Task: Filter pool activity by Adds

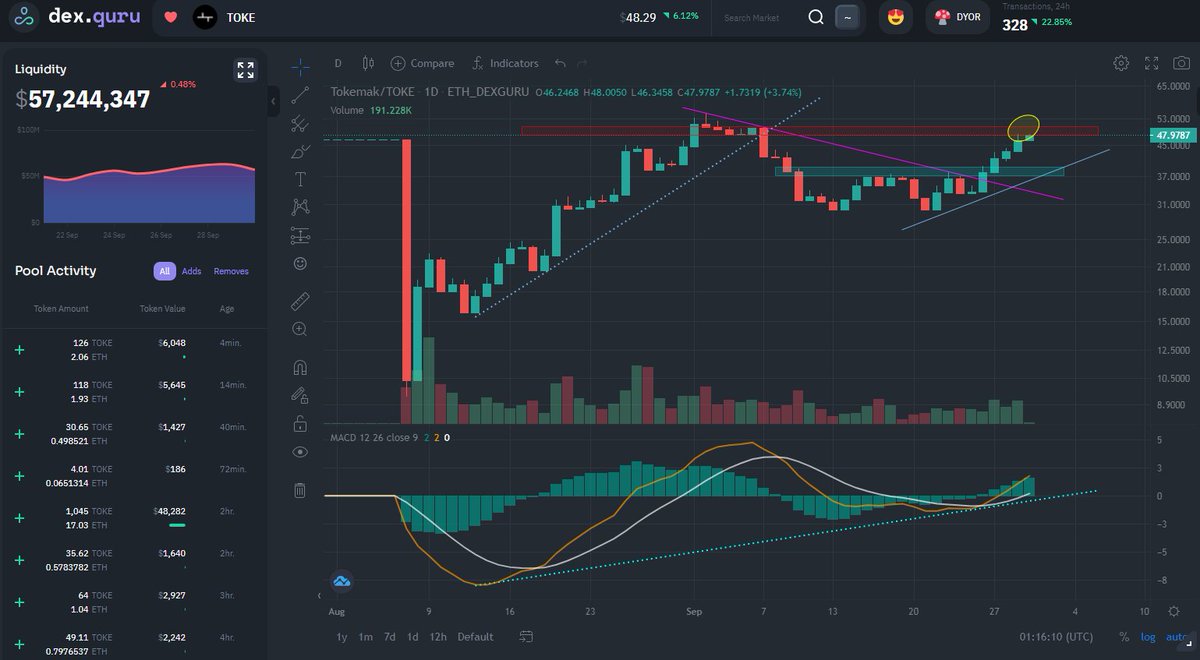Action: pyautogui.click(x=191, y=271)
